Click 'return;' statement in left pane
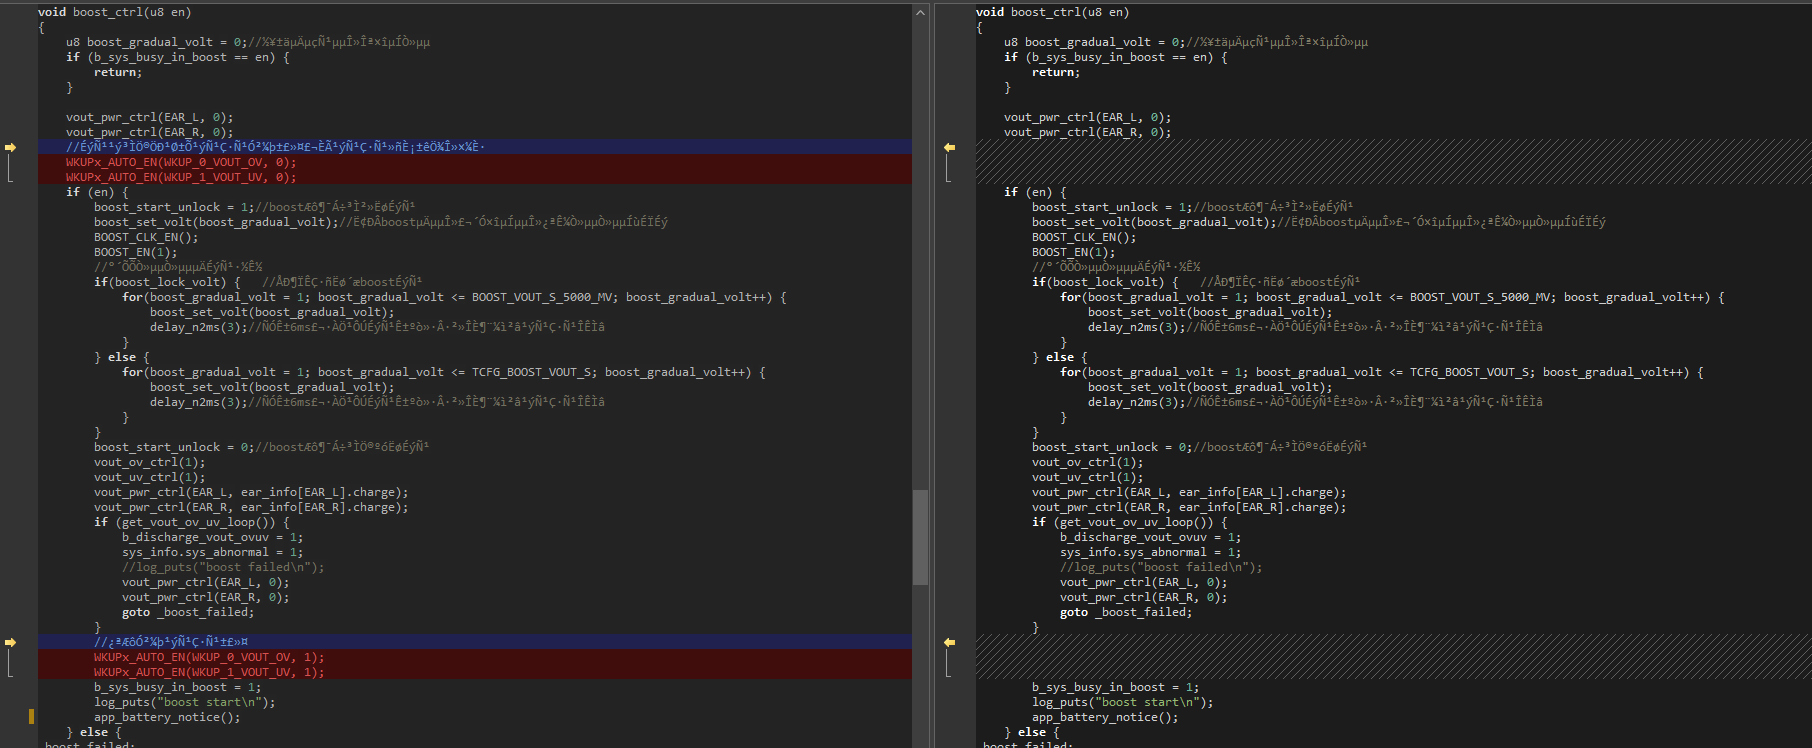 click(x=118, y=72)
